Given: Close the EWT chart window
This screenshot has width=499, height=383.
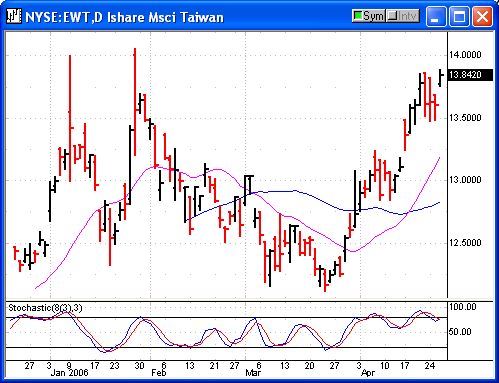Looking at the screenshot, I should (482, 17).
